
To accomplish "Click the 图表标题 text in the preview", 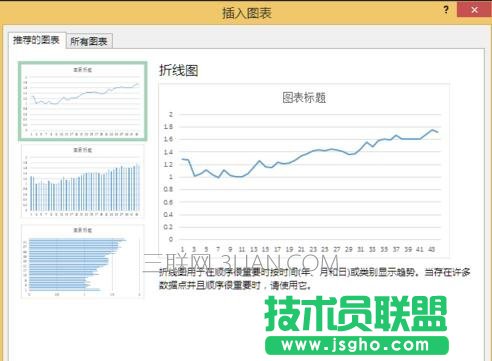I will point(304,98).
